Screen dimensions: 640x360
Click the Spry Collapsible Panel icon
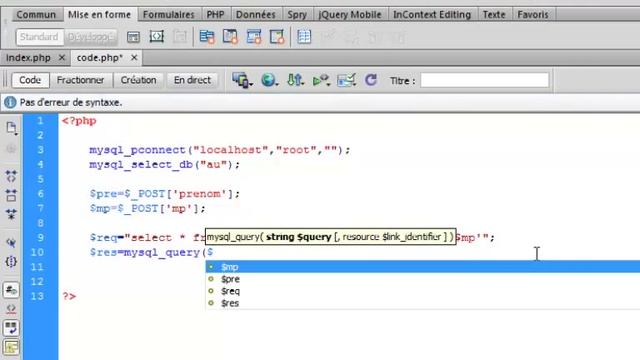277,37
